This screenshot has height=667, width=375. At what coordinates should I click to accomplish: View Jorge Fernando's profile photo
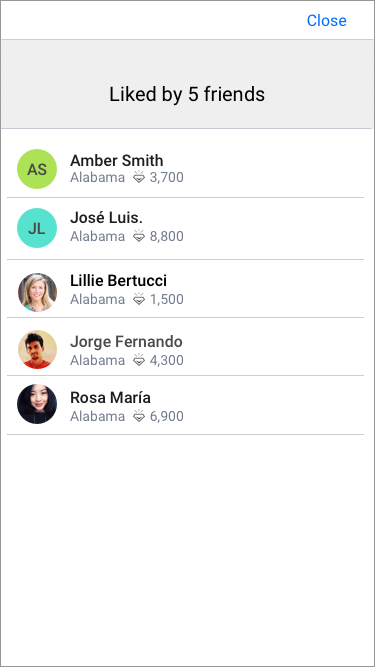tap(37, 349)
